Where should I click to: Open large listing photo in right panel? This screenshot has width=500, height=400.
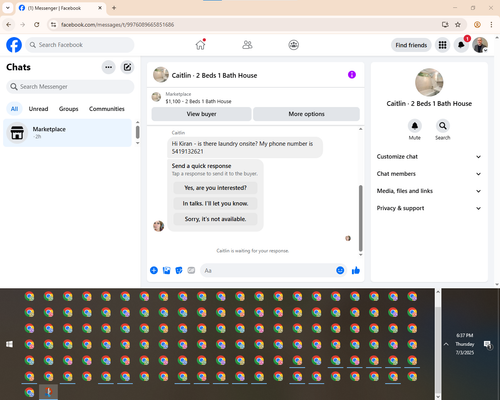pyautogui.click(x=429, y=82)
